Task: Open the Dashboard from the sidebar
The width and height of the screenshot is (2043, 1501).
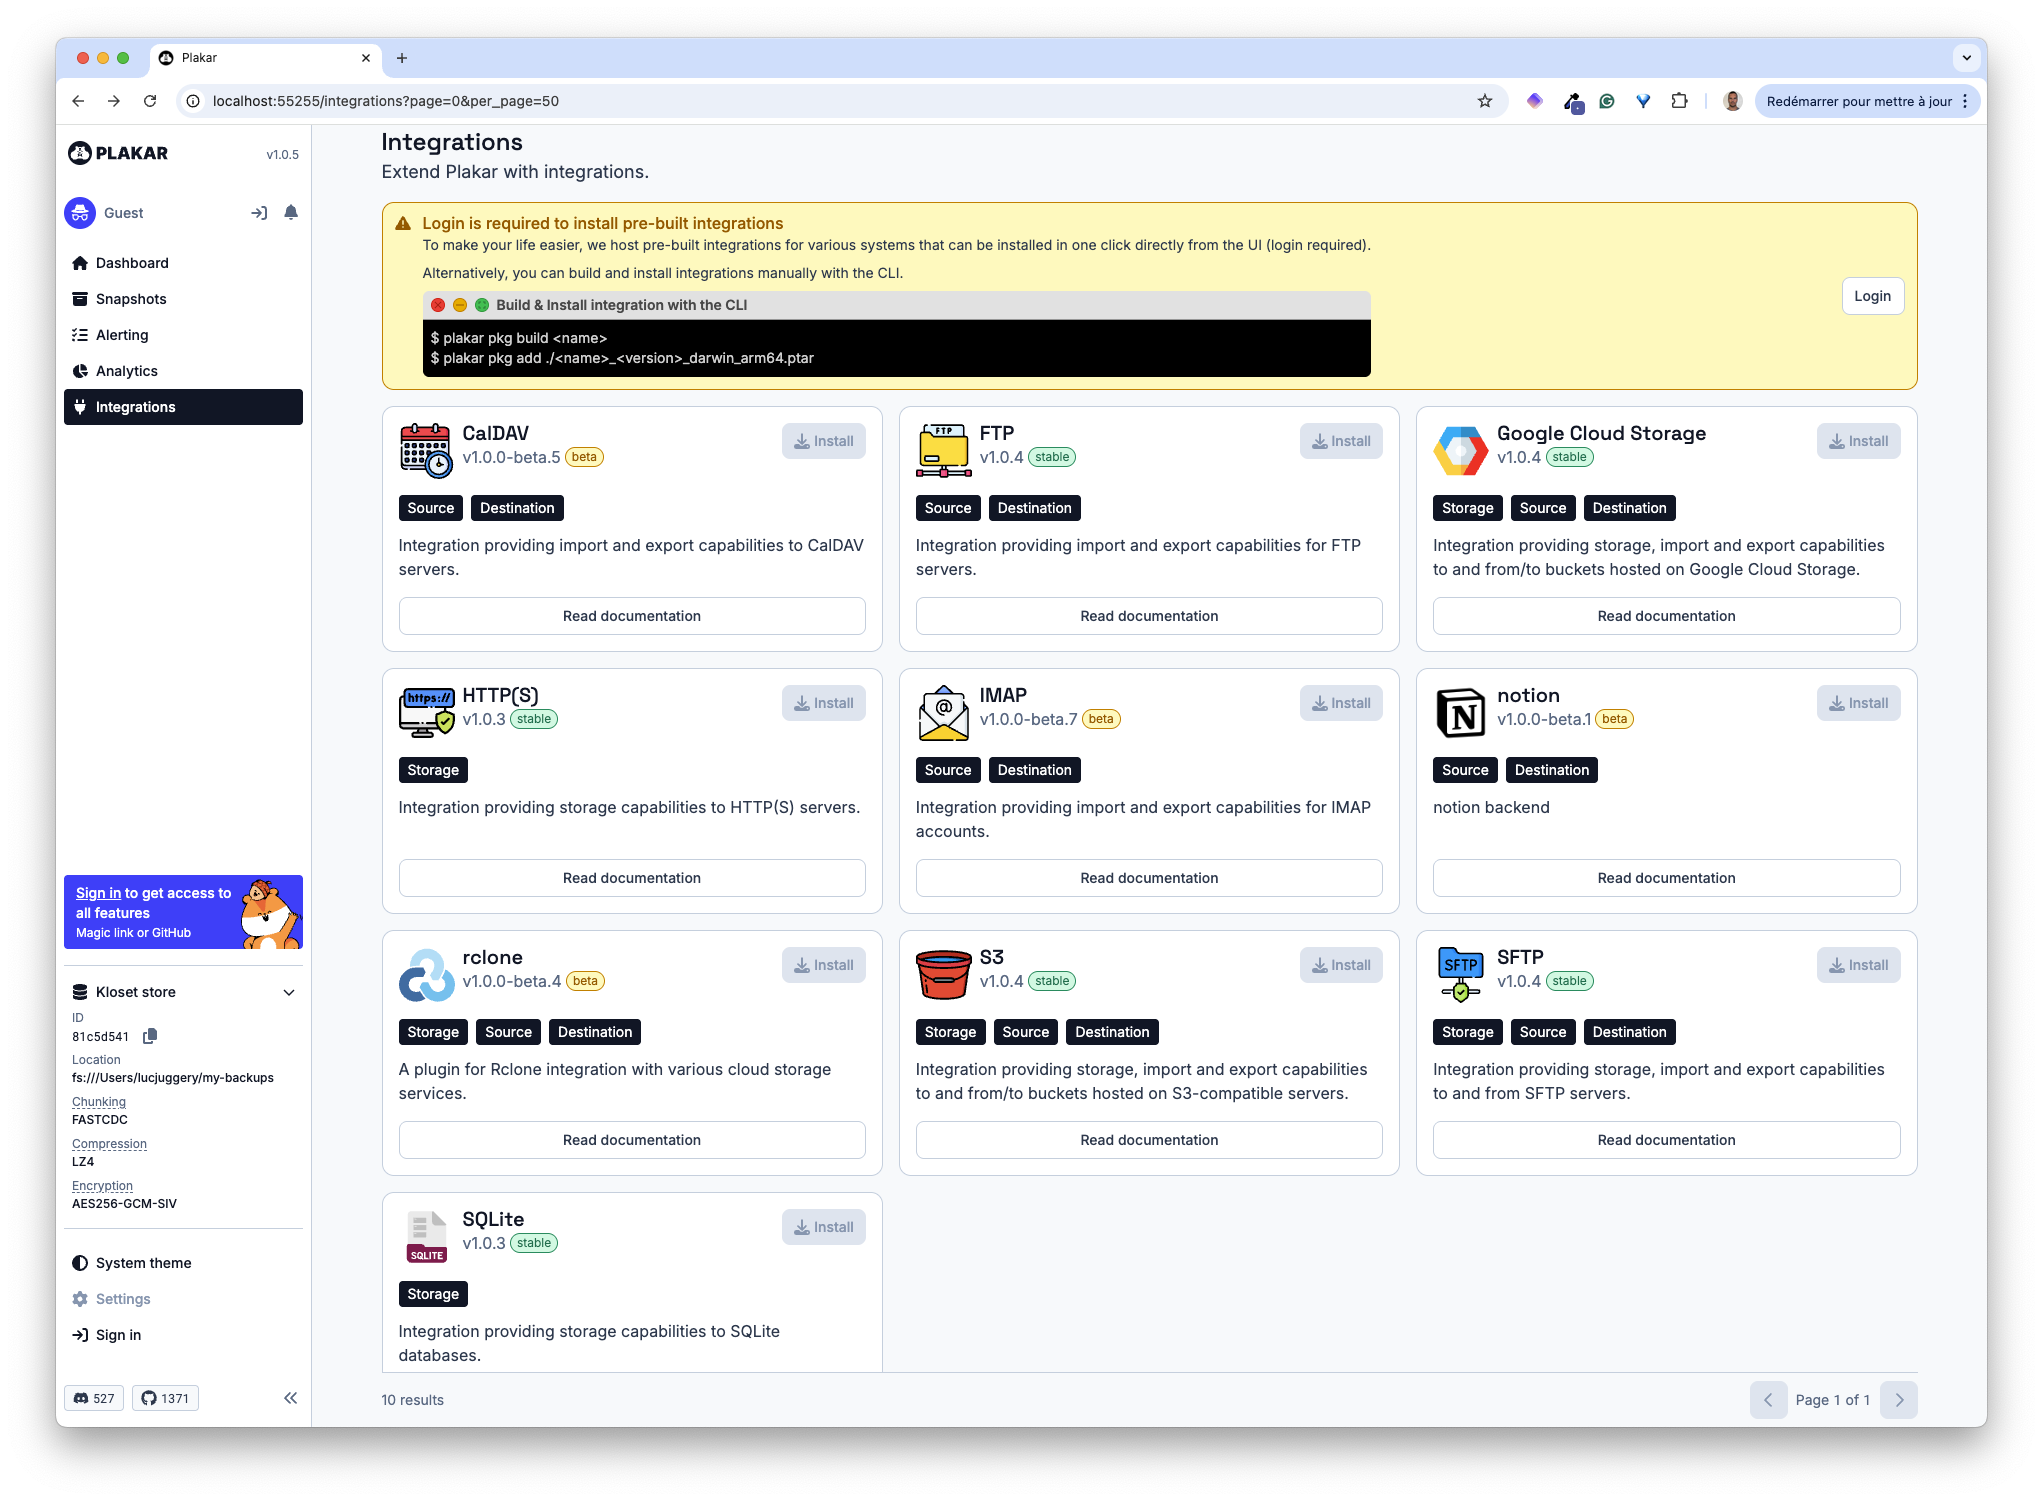Action: [x=131, y=262]
